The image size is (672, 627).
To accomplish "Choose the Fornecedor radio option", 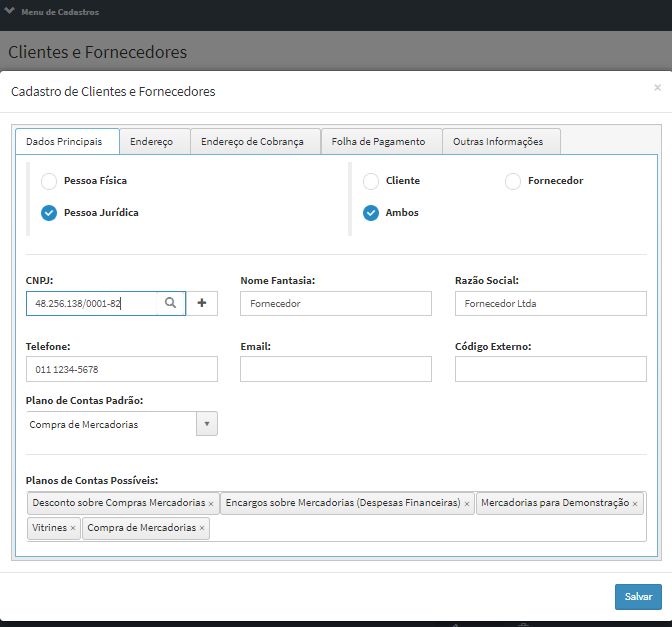I will click(x=513, y=181).
